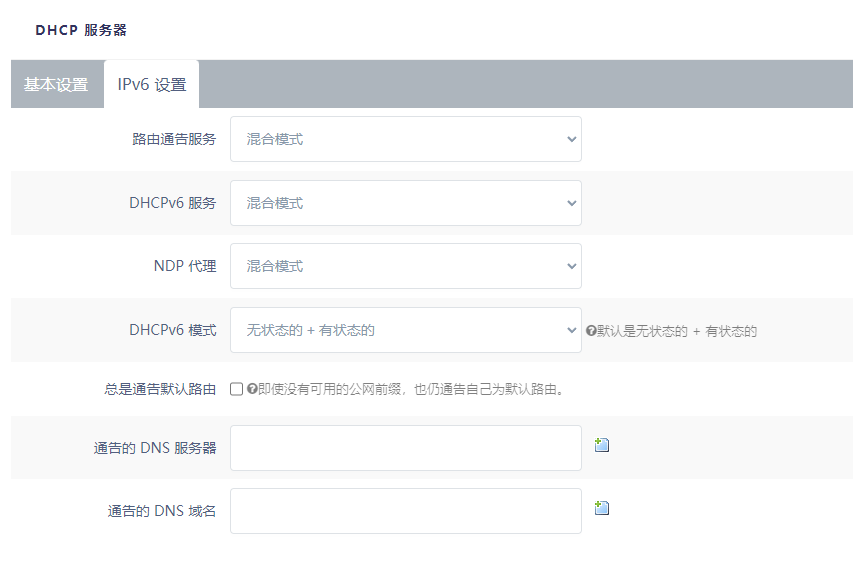Expand the DHCPv6 服务 mode selector
The width and height of the screenshot is (853, 564).
pyautogui.click(x=405, y=203)
